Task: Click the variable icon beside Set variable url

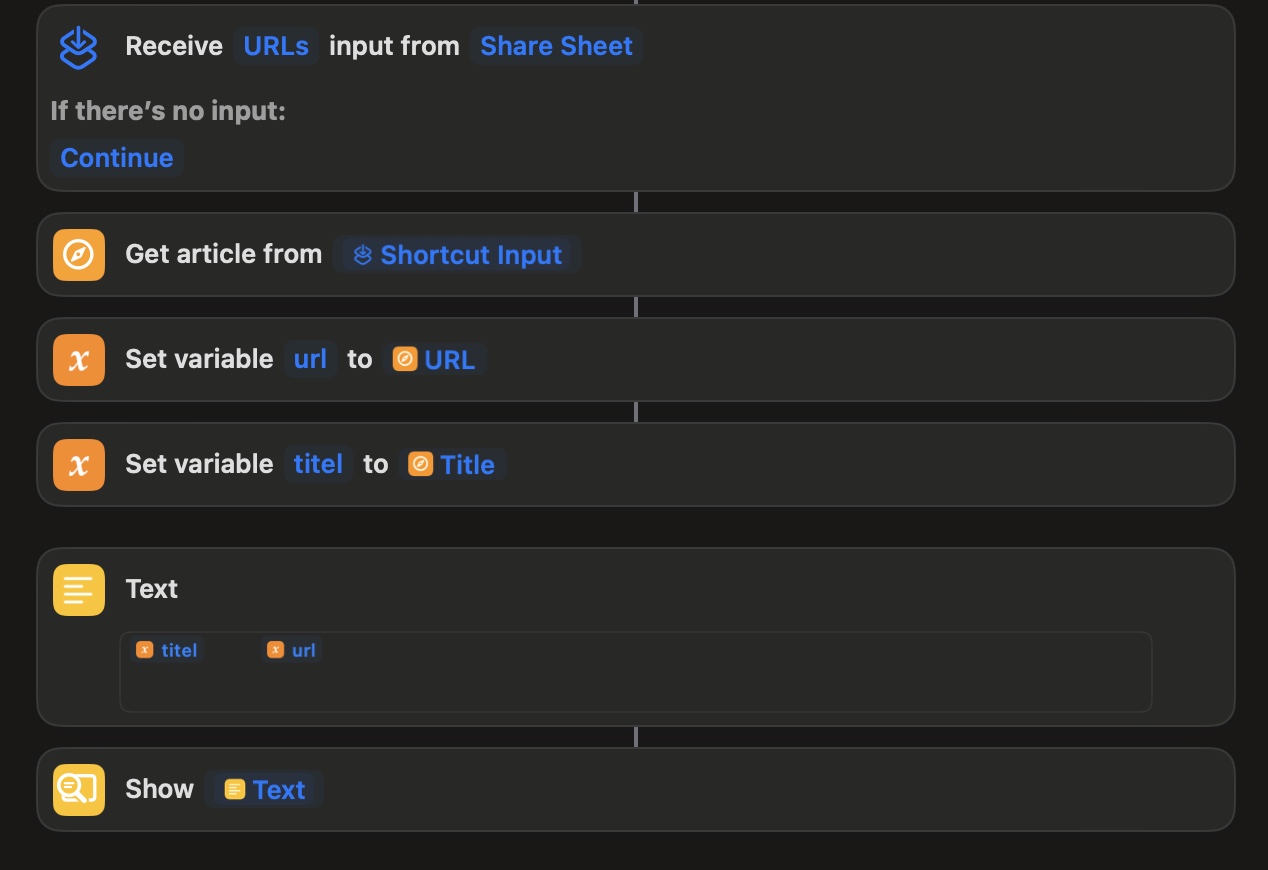Action: pyautogui.click(x=78, y=360)
